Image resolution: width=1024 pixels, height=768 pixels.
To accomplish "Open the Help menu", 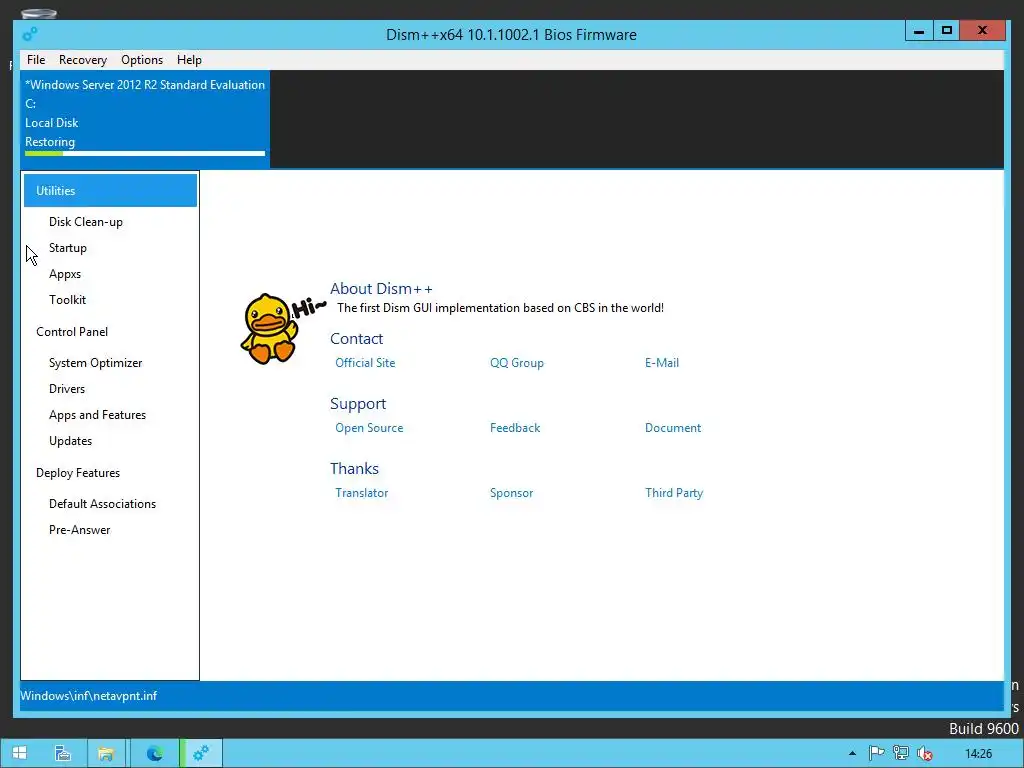I will click(x=189, y=59).
